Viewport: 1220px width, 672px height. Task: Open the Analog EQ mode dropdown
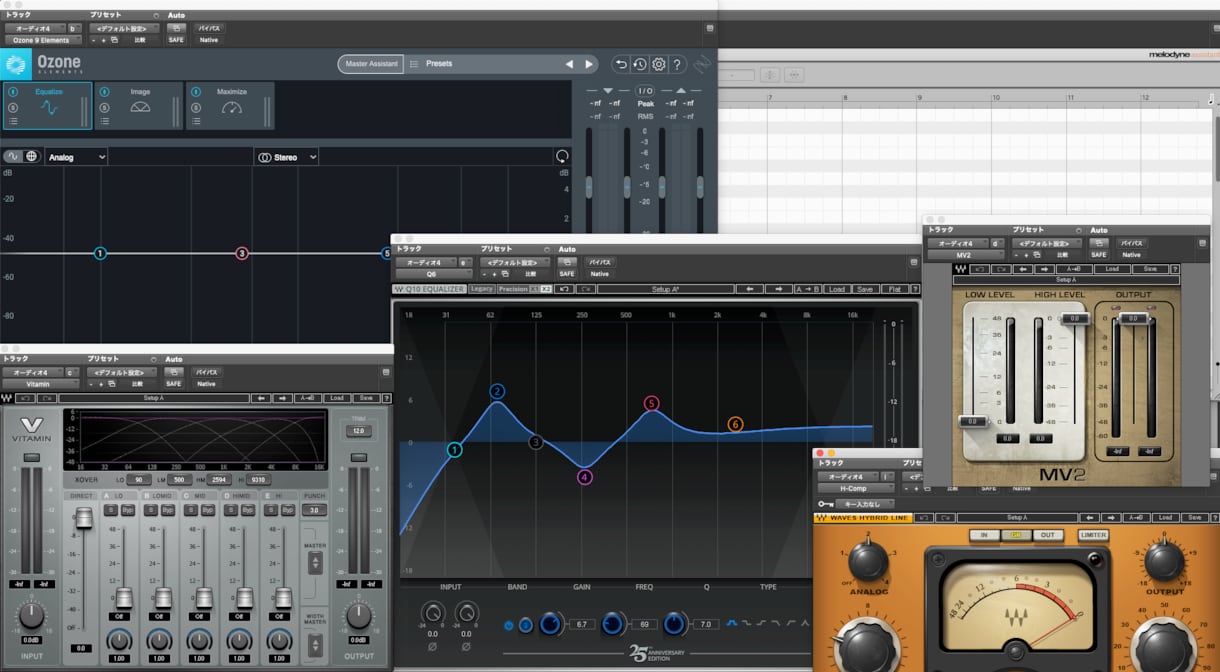coord(75,157)
